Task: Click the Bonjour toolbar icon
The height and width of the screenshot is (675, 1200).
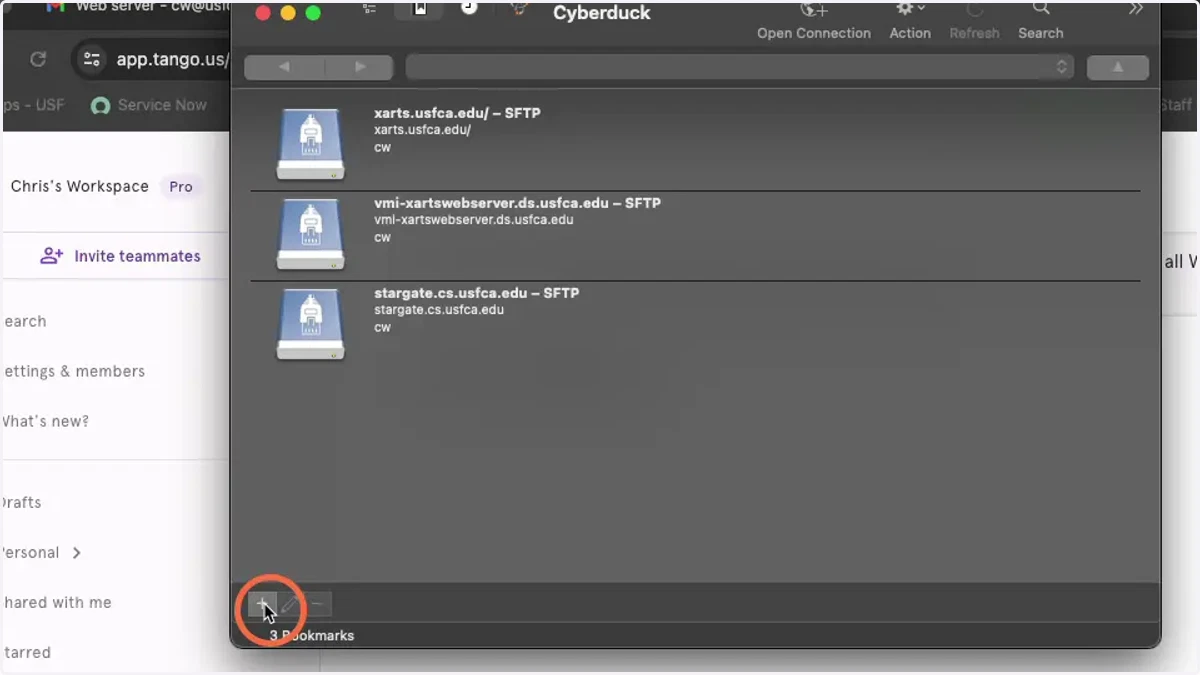Action: click(x=519, y=9)
